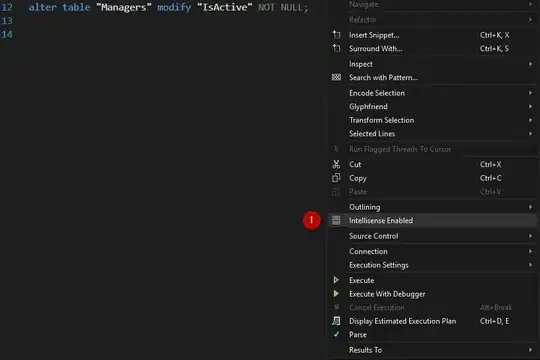Select Execute With Debugger entry
This screenshot has width=540, height=360.
[x=432, y=294]
